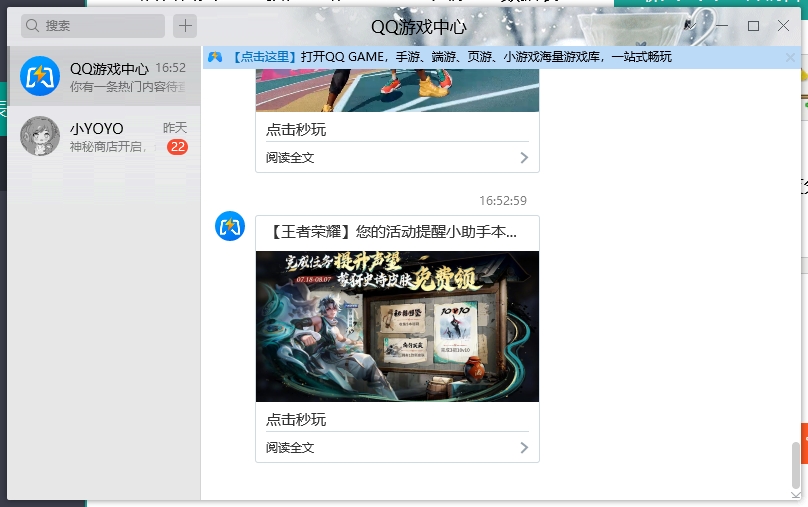Click the 【点击这里】 banner link
The width and height of the screenshot is (808, 507).
[x=264, y=57]
